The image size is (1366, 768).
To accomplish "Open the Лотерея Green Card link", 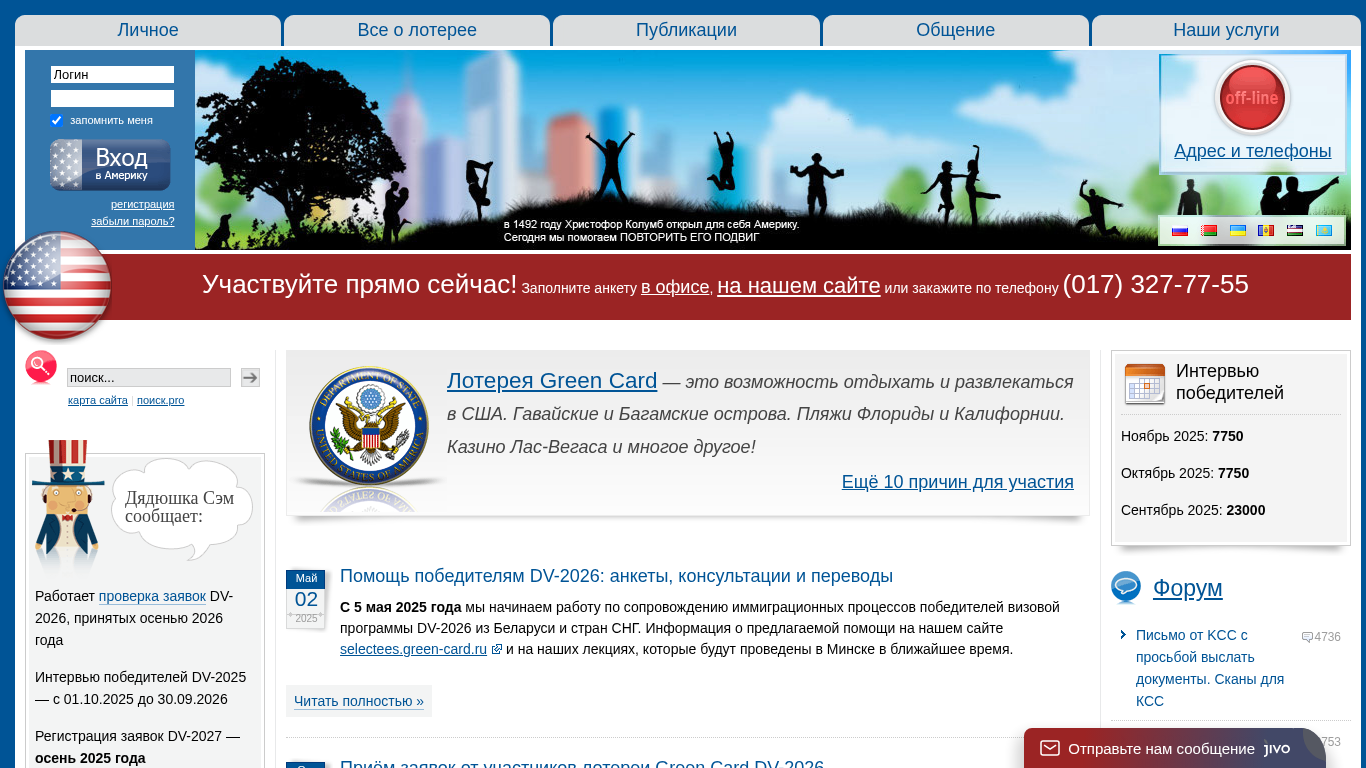I will click(552, 381).
